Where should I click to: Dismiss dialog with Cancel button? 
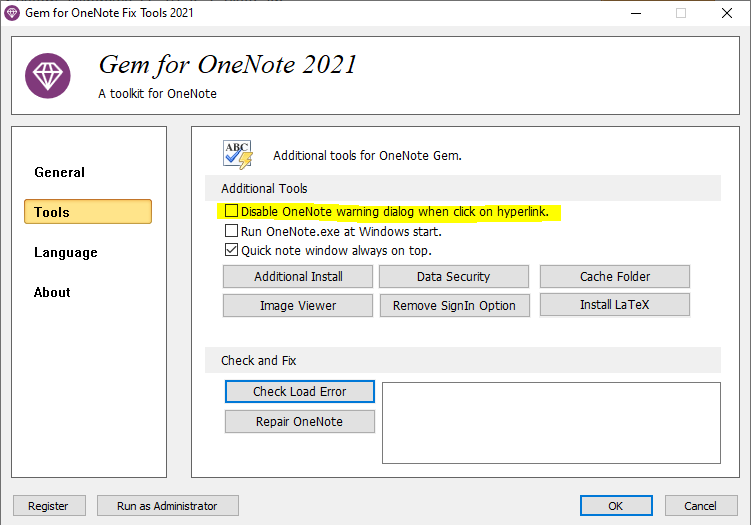pyautogui.click(x=701, y=506)
